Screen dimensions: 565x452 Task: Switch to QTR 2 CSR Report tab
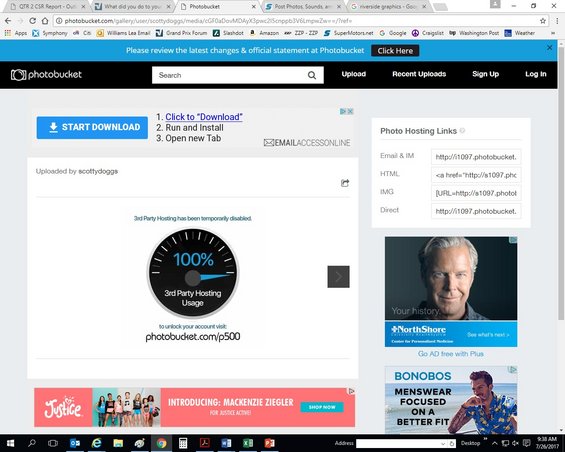48,6
